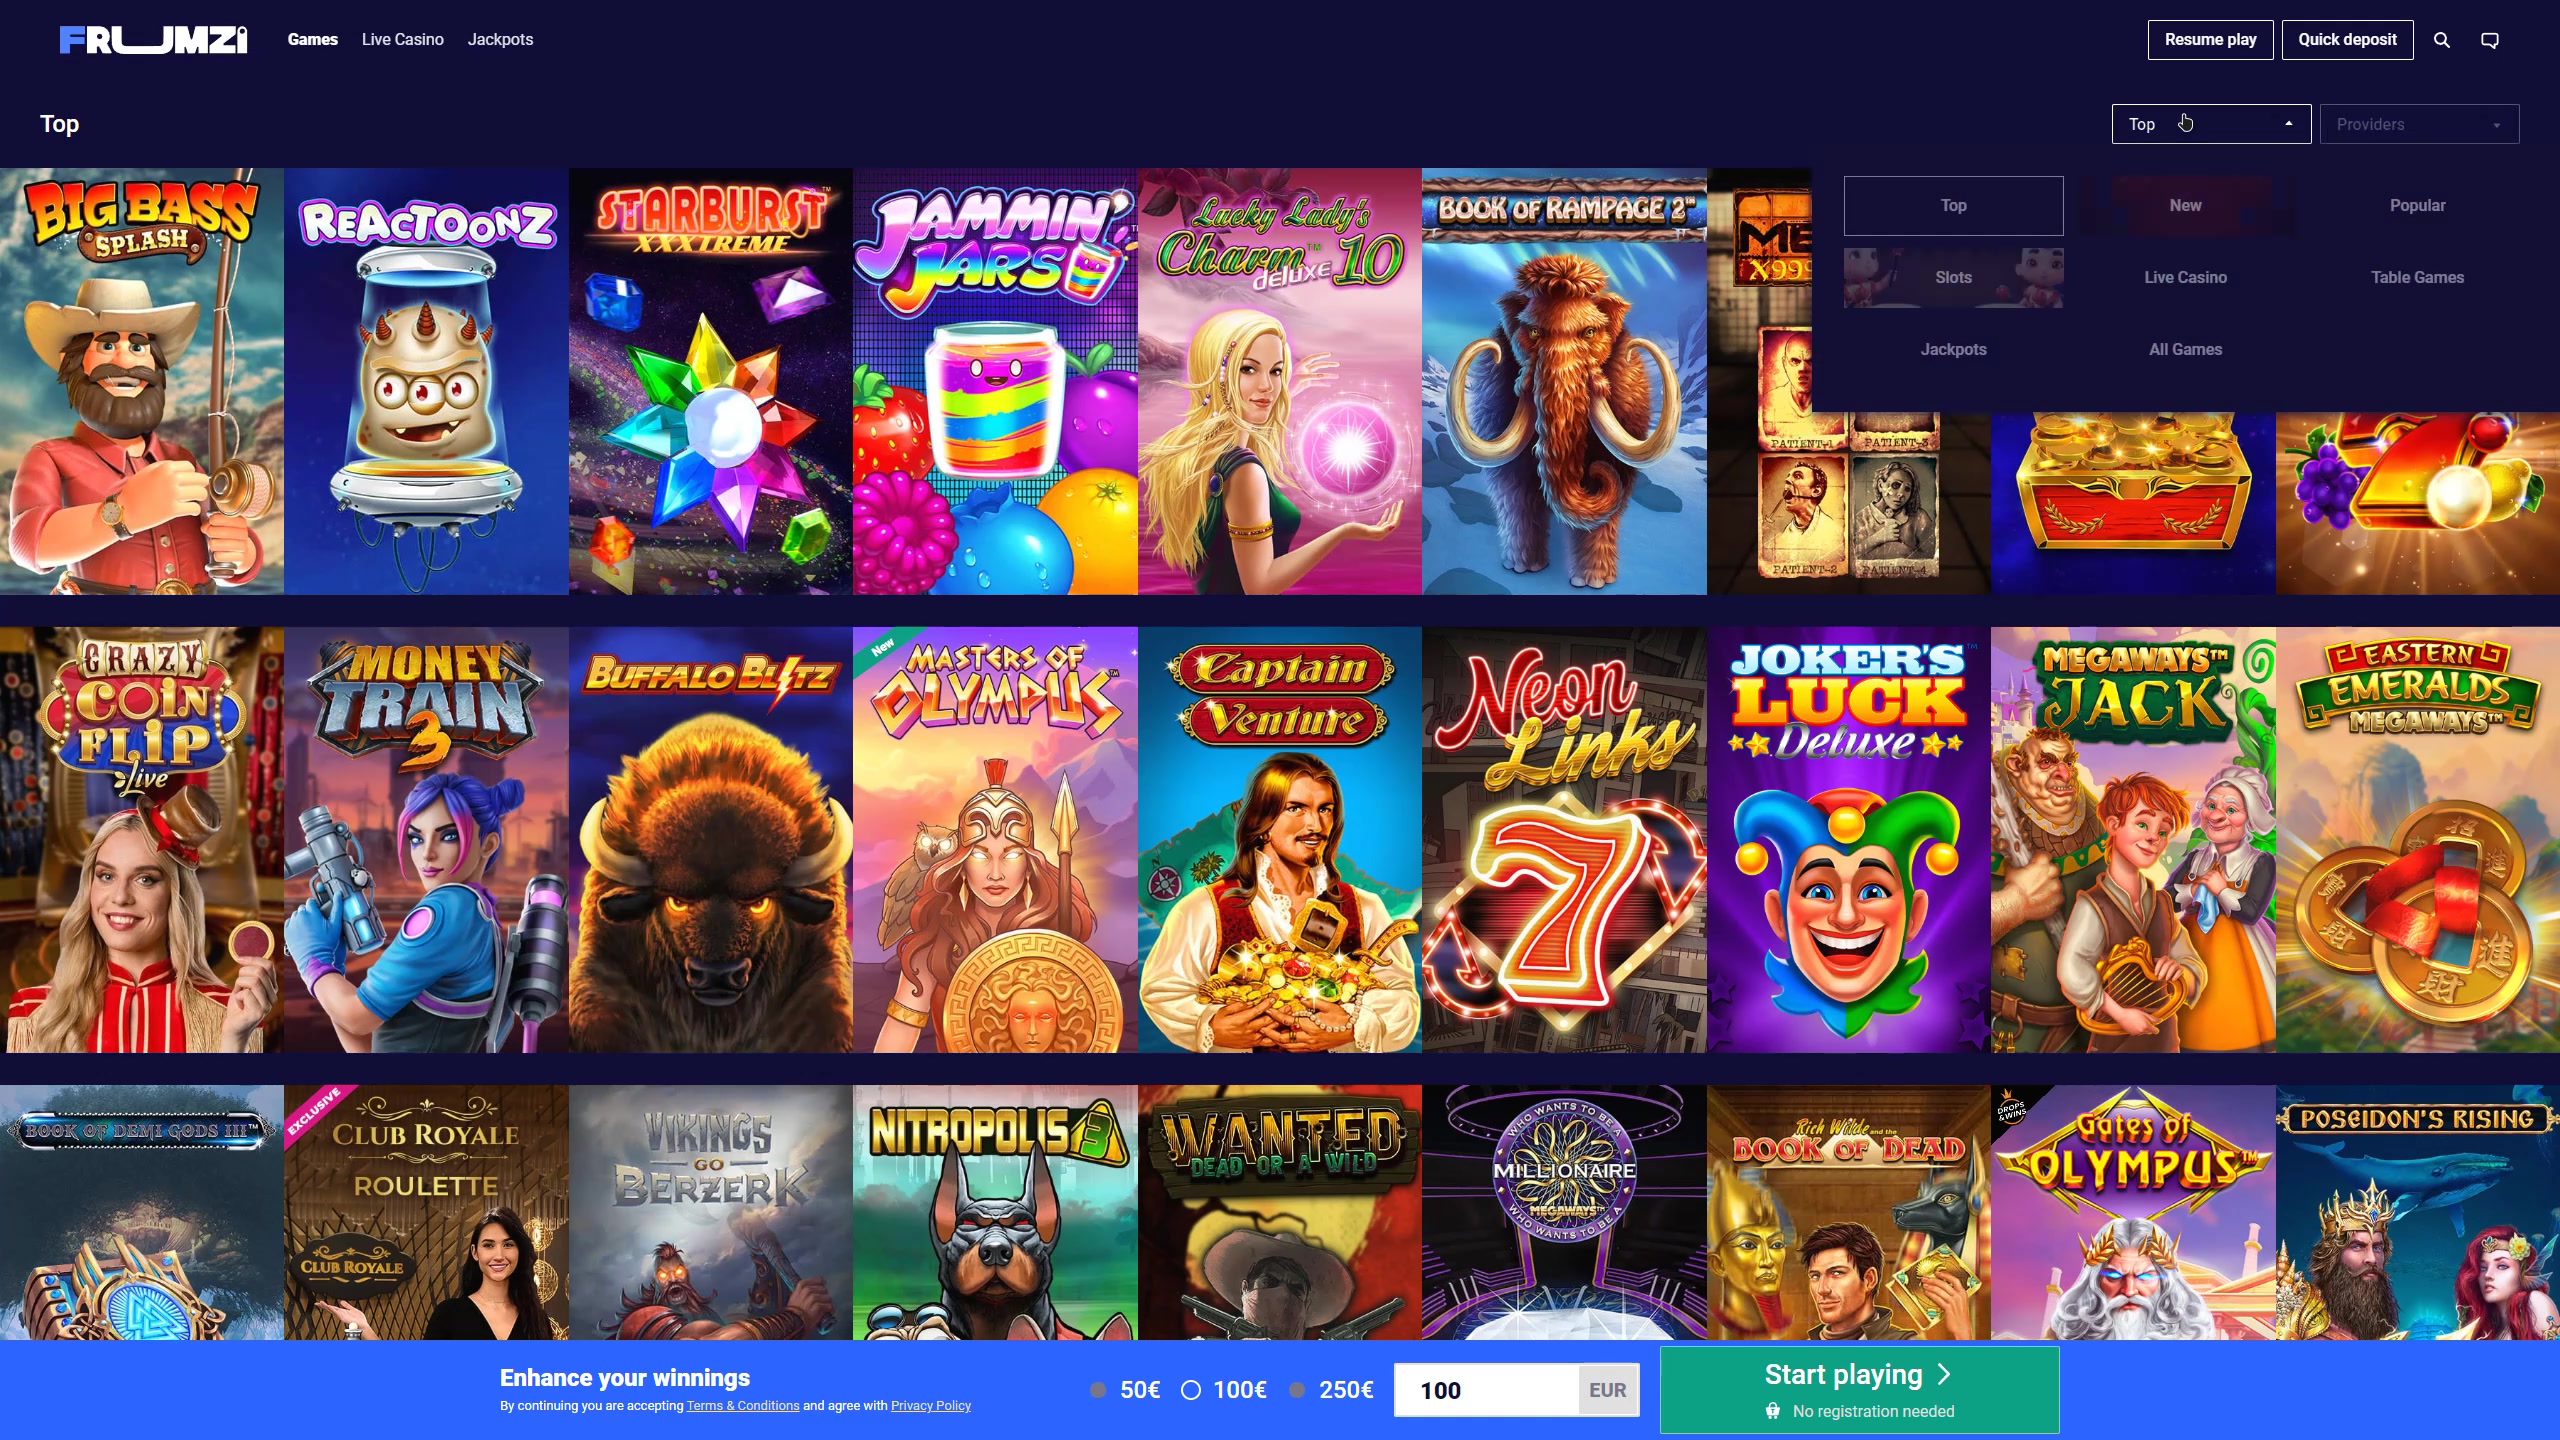Image resolution: width=2560 pixels, height=1440 pixels.
Task: Open the Starburst XXXtreme game
Action: point(711,381)
